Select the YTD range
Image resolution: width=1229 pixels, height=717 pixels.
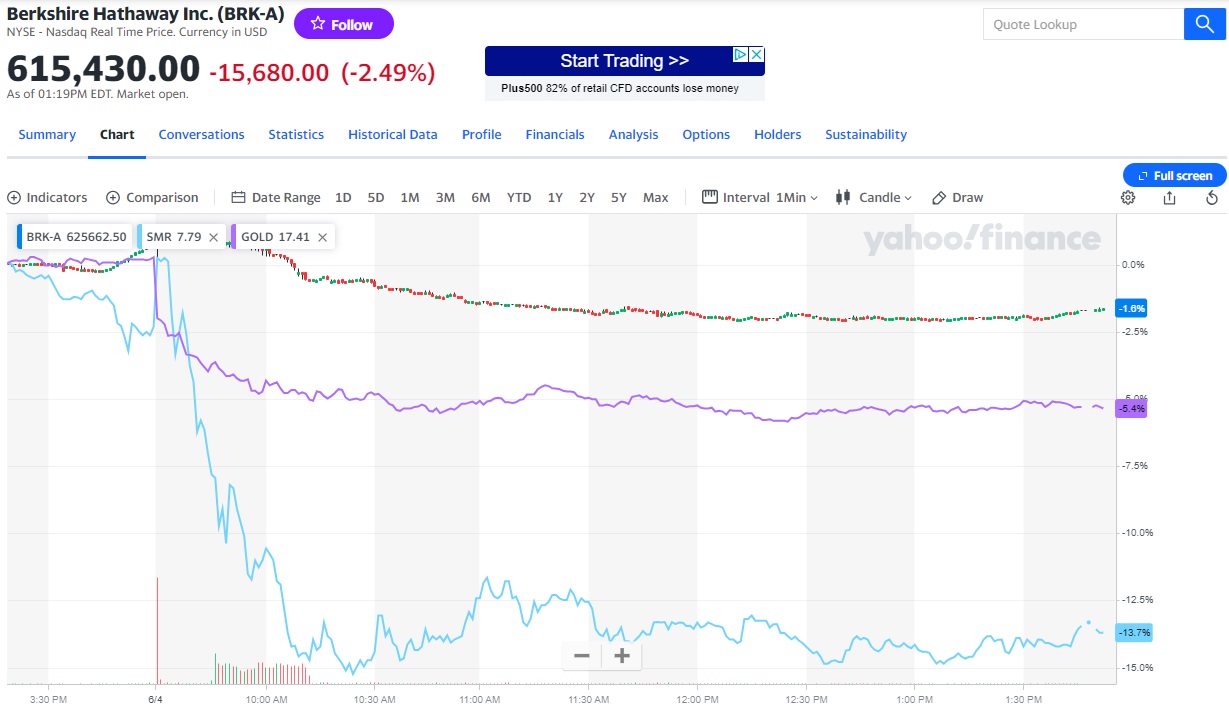tap(519, 197)
